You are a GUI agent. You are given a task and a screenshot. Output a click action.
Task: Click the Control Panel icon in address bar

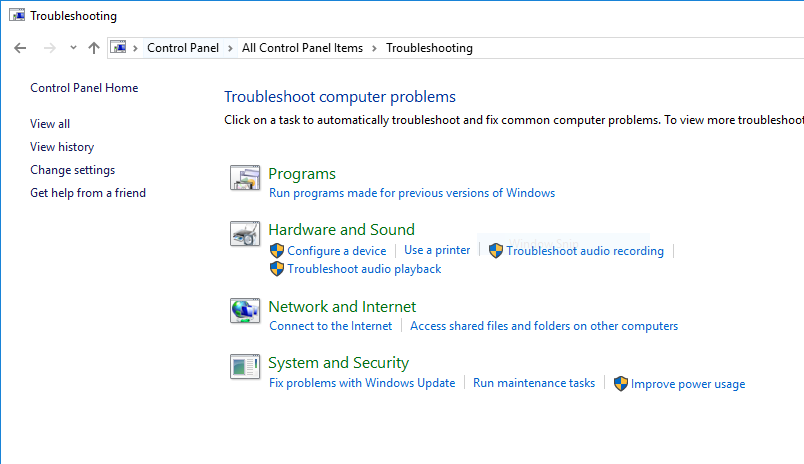coord(119,48)
